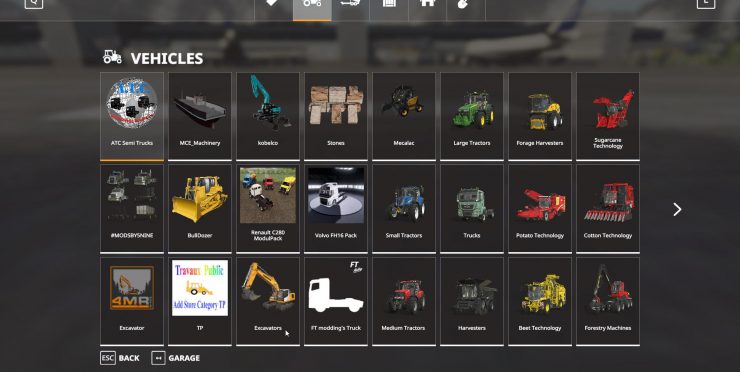The image size is (740, 372).
Task: Open the Forestry Machines category
Action: click(x=608, y=301)
